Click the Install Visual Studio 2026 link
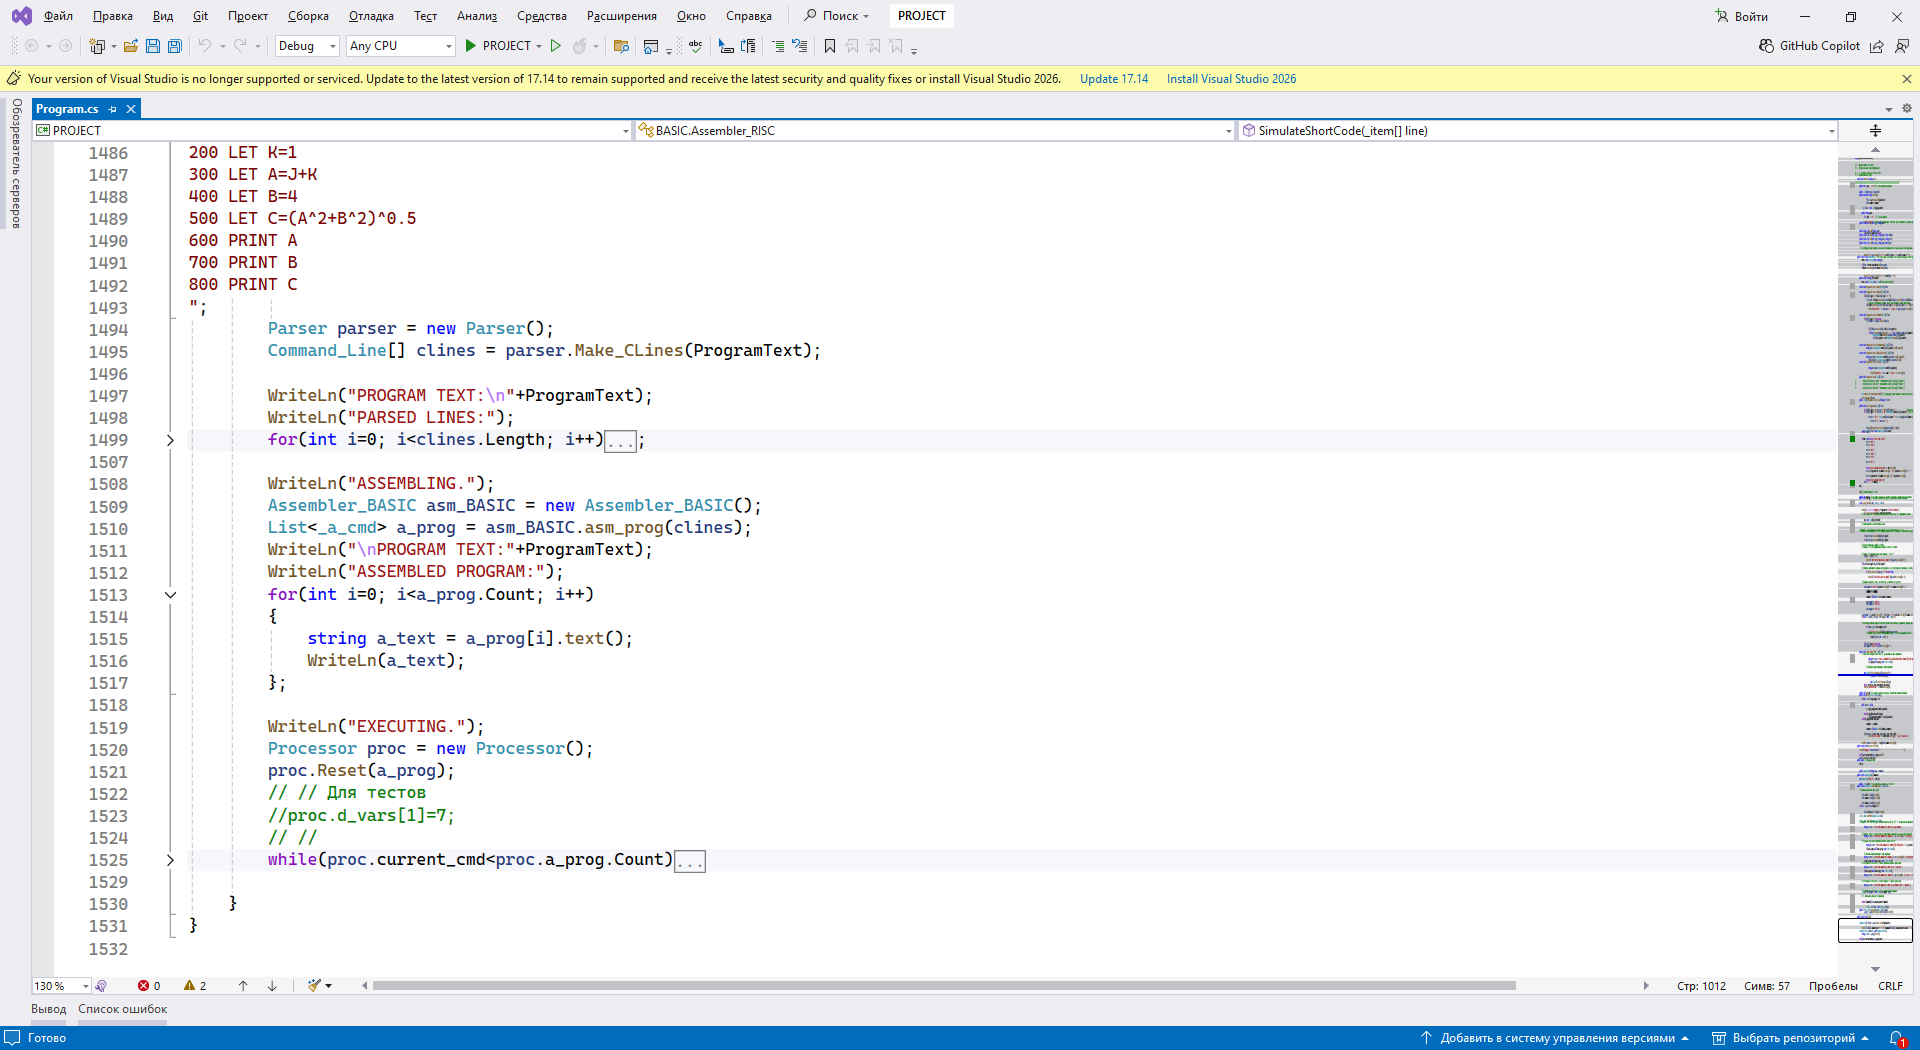1920x1050 pixels. 1231,79
